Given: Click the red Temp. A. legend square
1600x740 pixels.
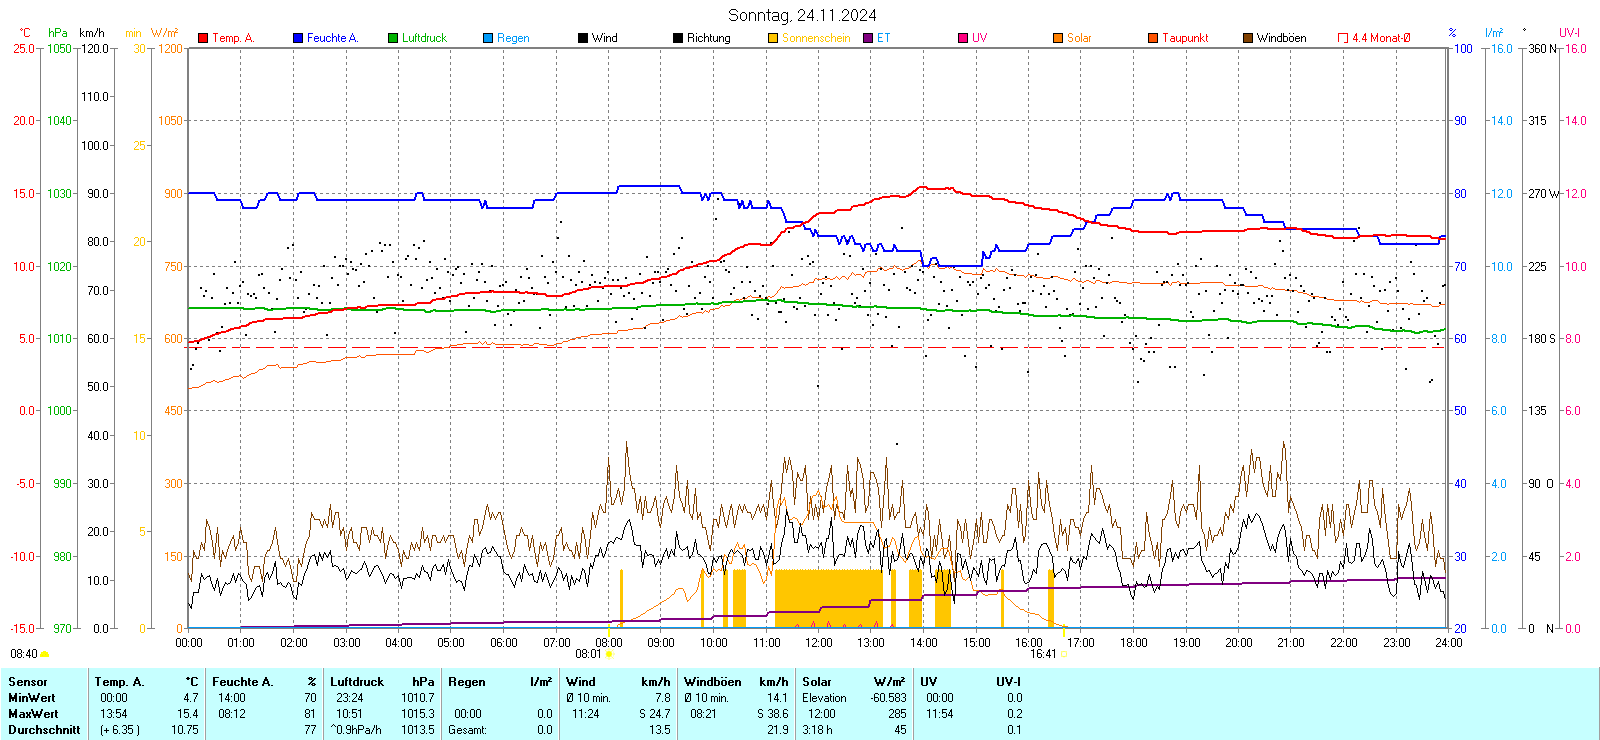Looking at the screenshot, I should click(x=203, y=38).
